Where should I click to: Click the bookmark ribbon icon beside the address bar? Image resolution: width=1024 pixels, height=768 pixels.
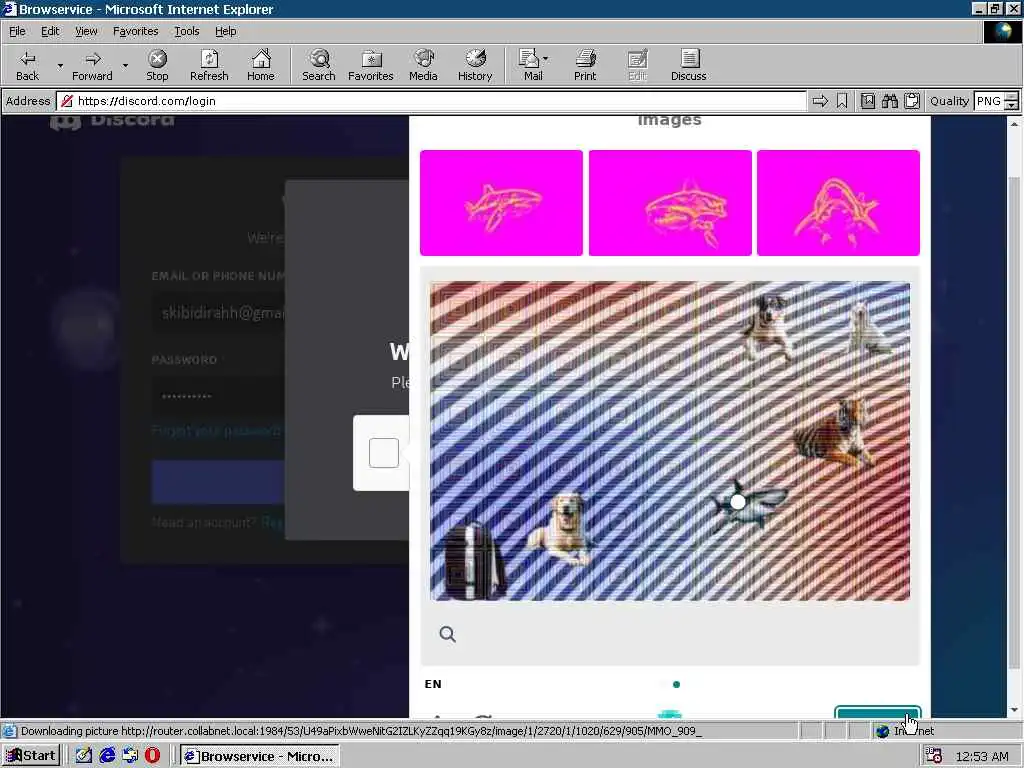(842, 101)
